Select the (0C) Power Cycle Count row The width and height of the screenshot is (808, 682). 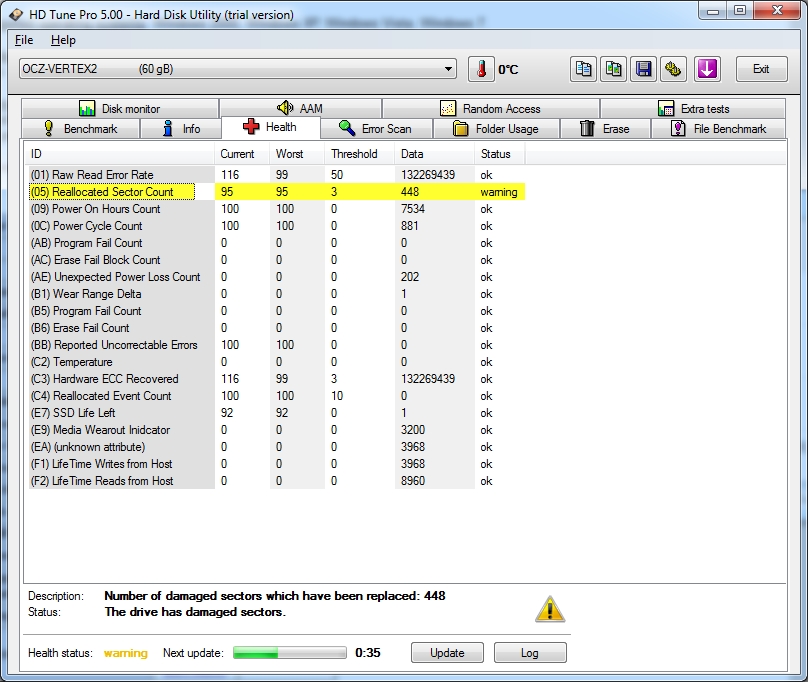(277, 226)
